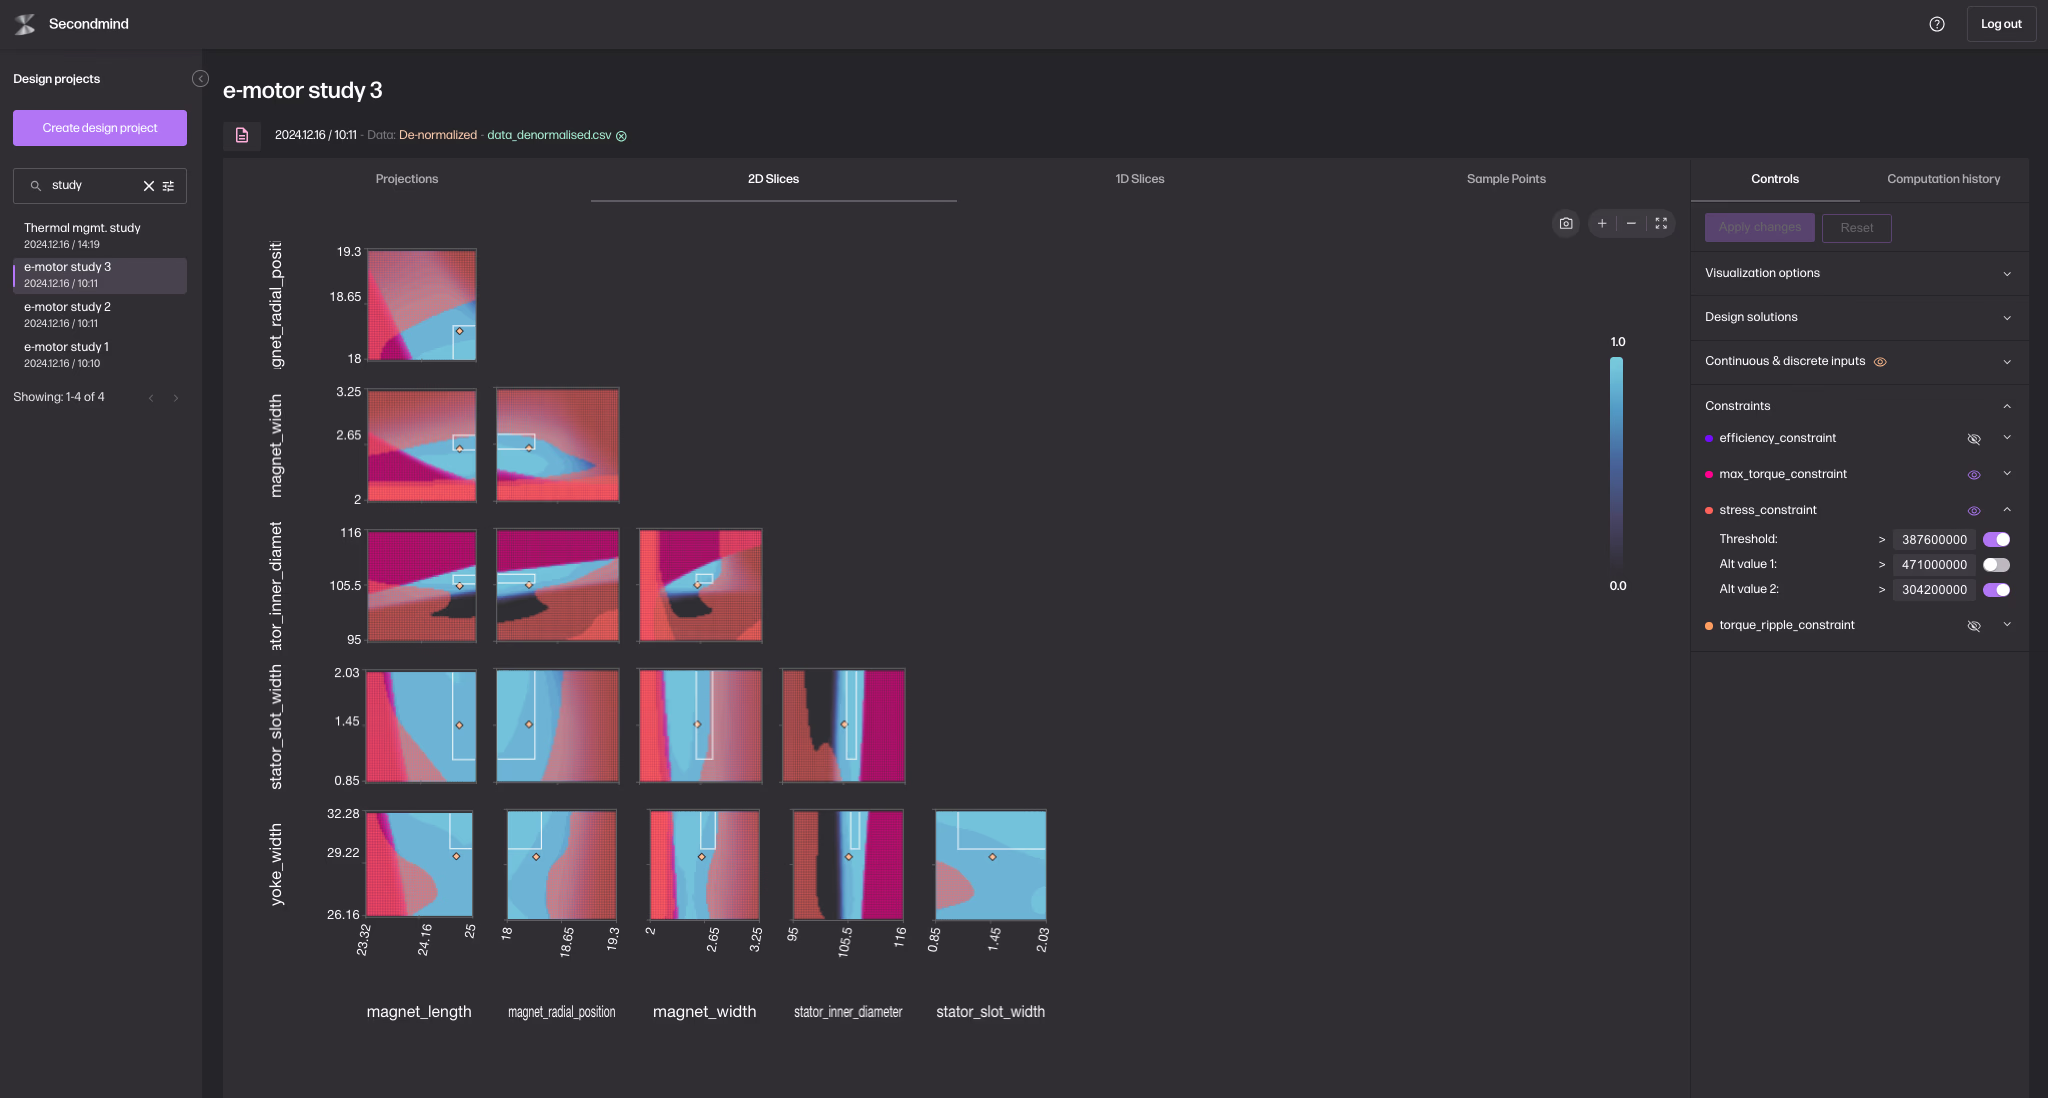Enter fullscreen view of plots
Screen dimensions: 2048x1098
pos(1661,224)
